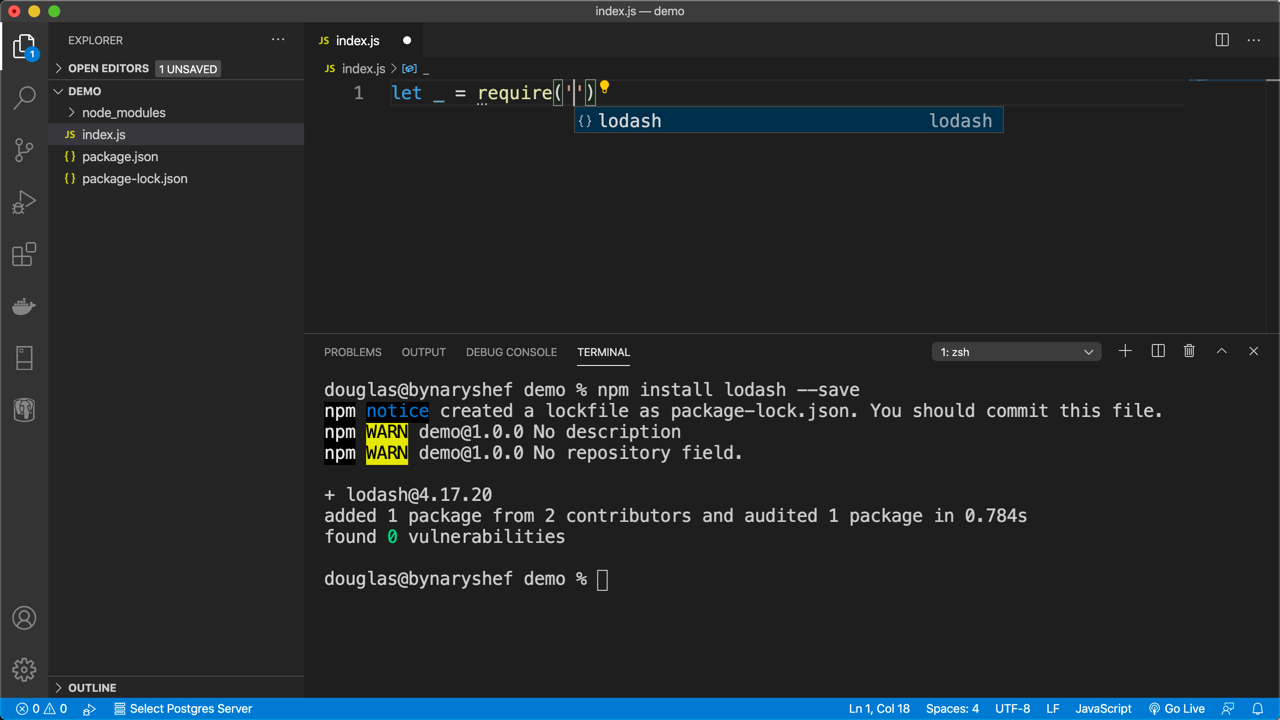Click Ln 1, Col 18 in status bar
The height and width of the screenshot is (720, 1280).
pyautogui.click(x=879, y=709)
